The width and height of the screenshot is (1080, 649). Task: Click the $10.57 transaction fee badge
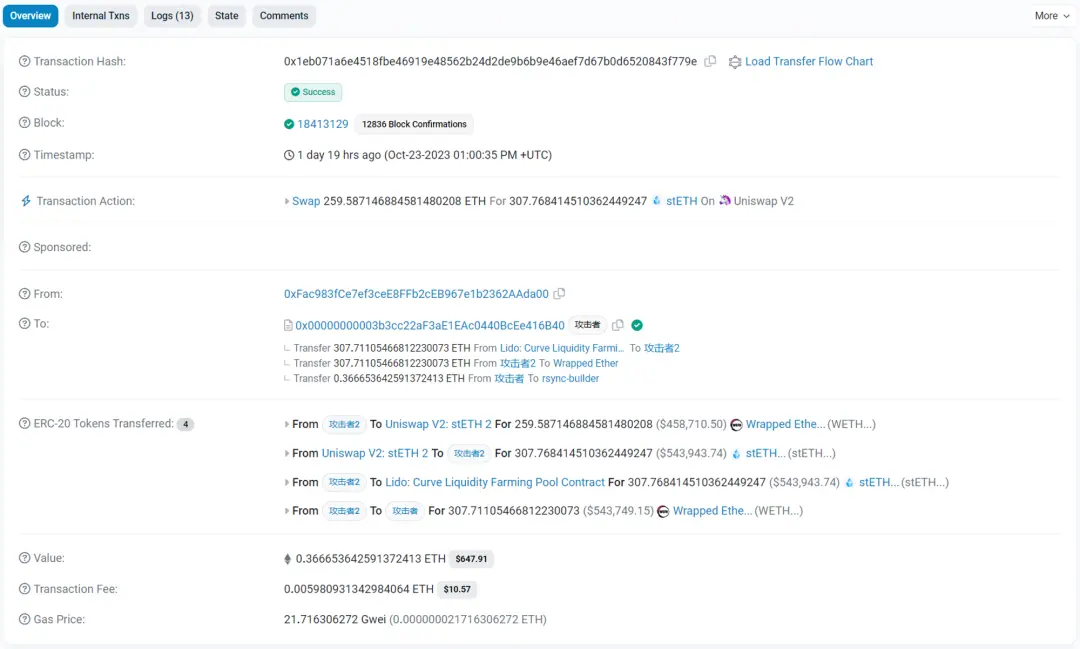[x=457, y=589]
